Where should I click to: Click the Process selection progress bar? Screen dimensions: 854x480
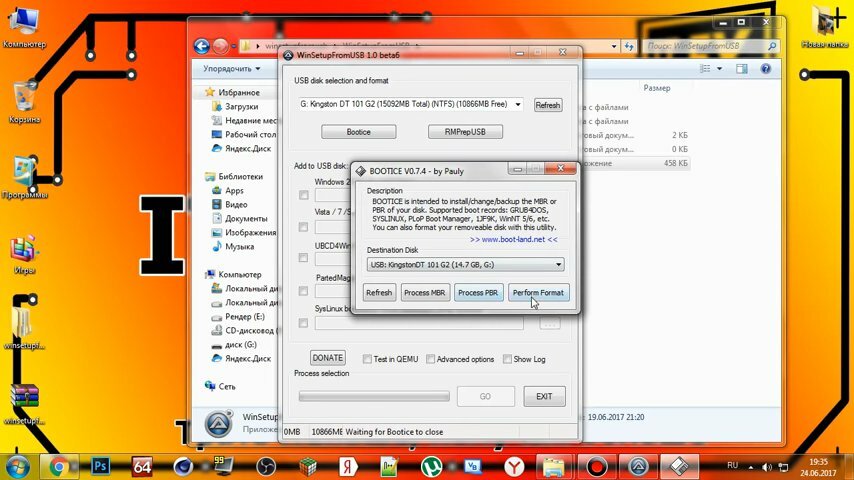[x=374, y=396]
